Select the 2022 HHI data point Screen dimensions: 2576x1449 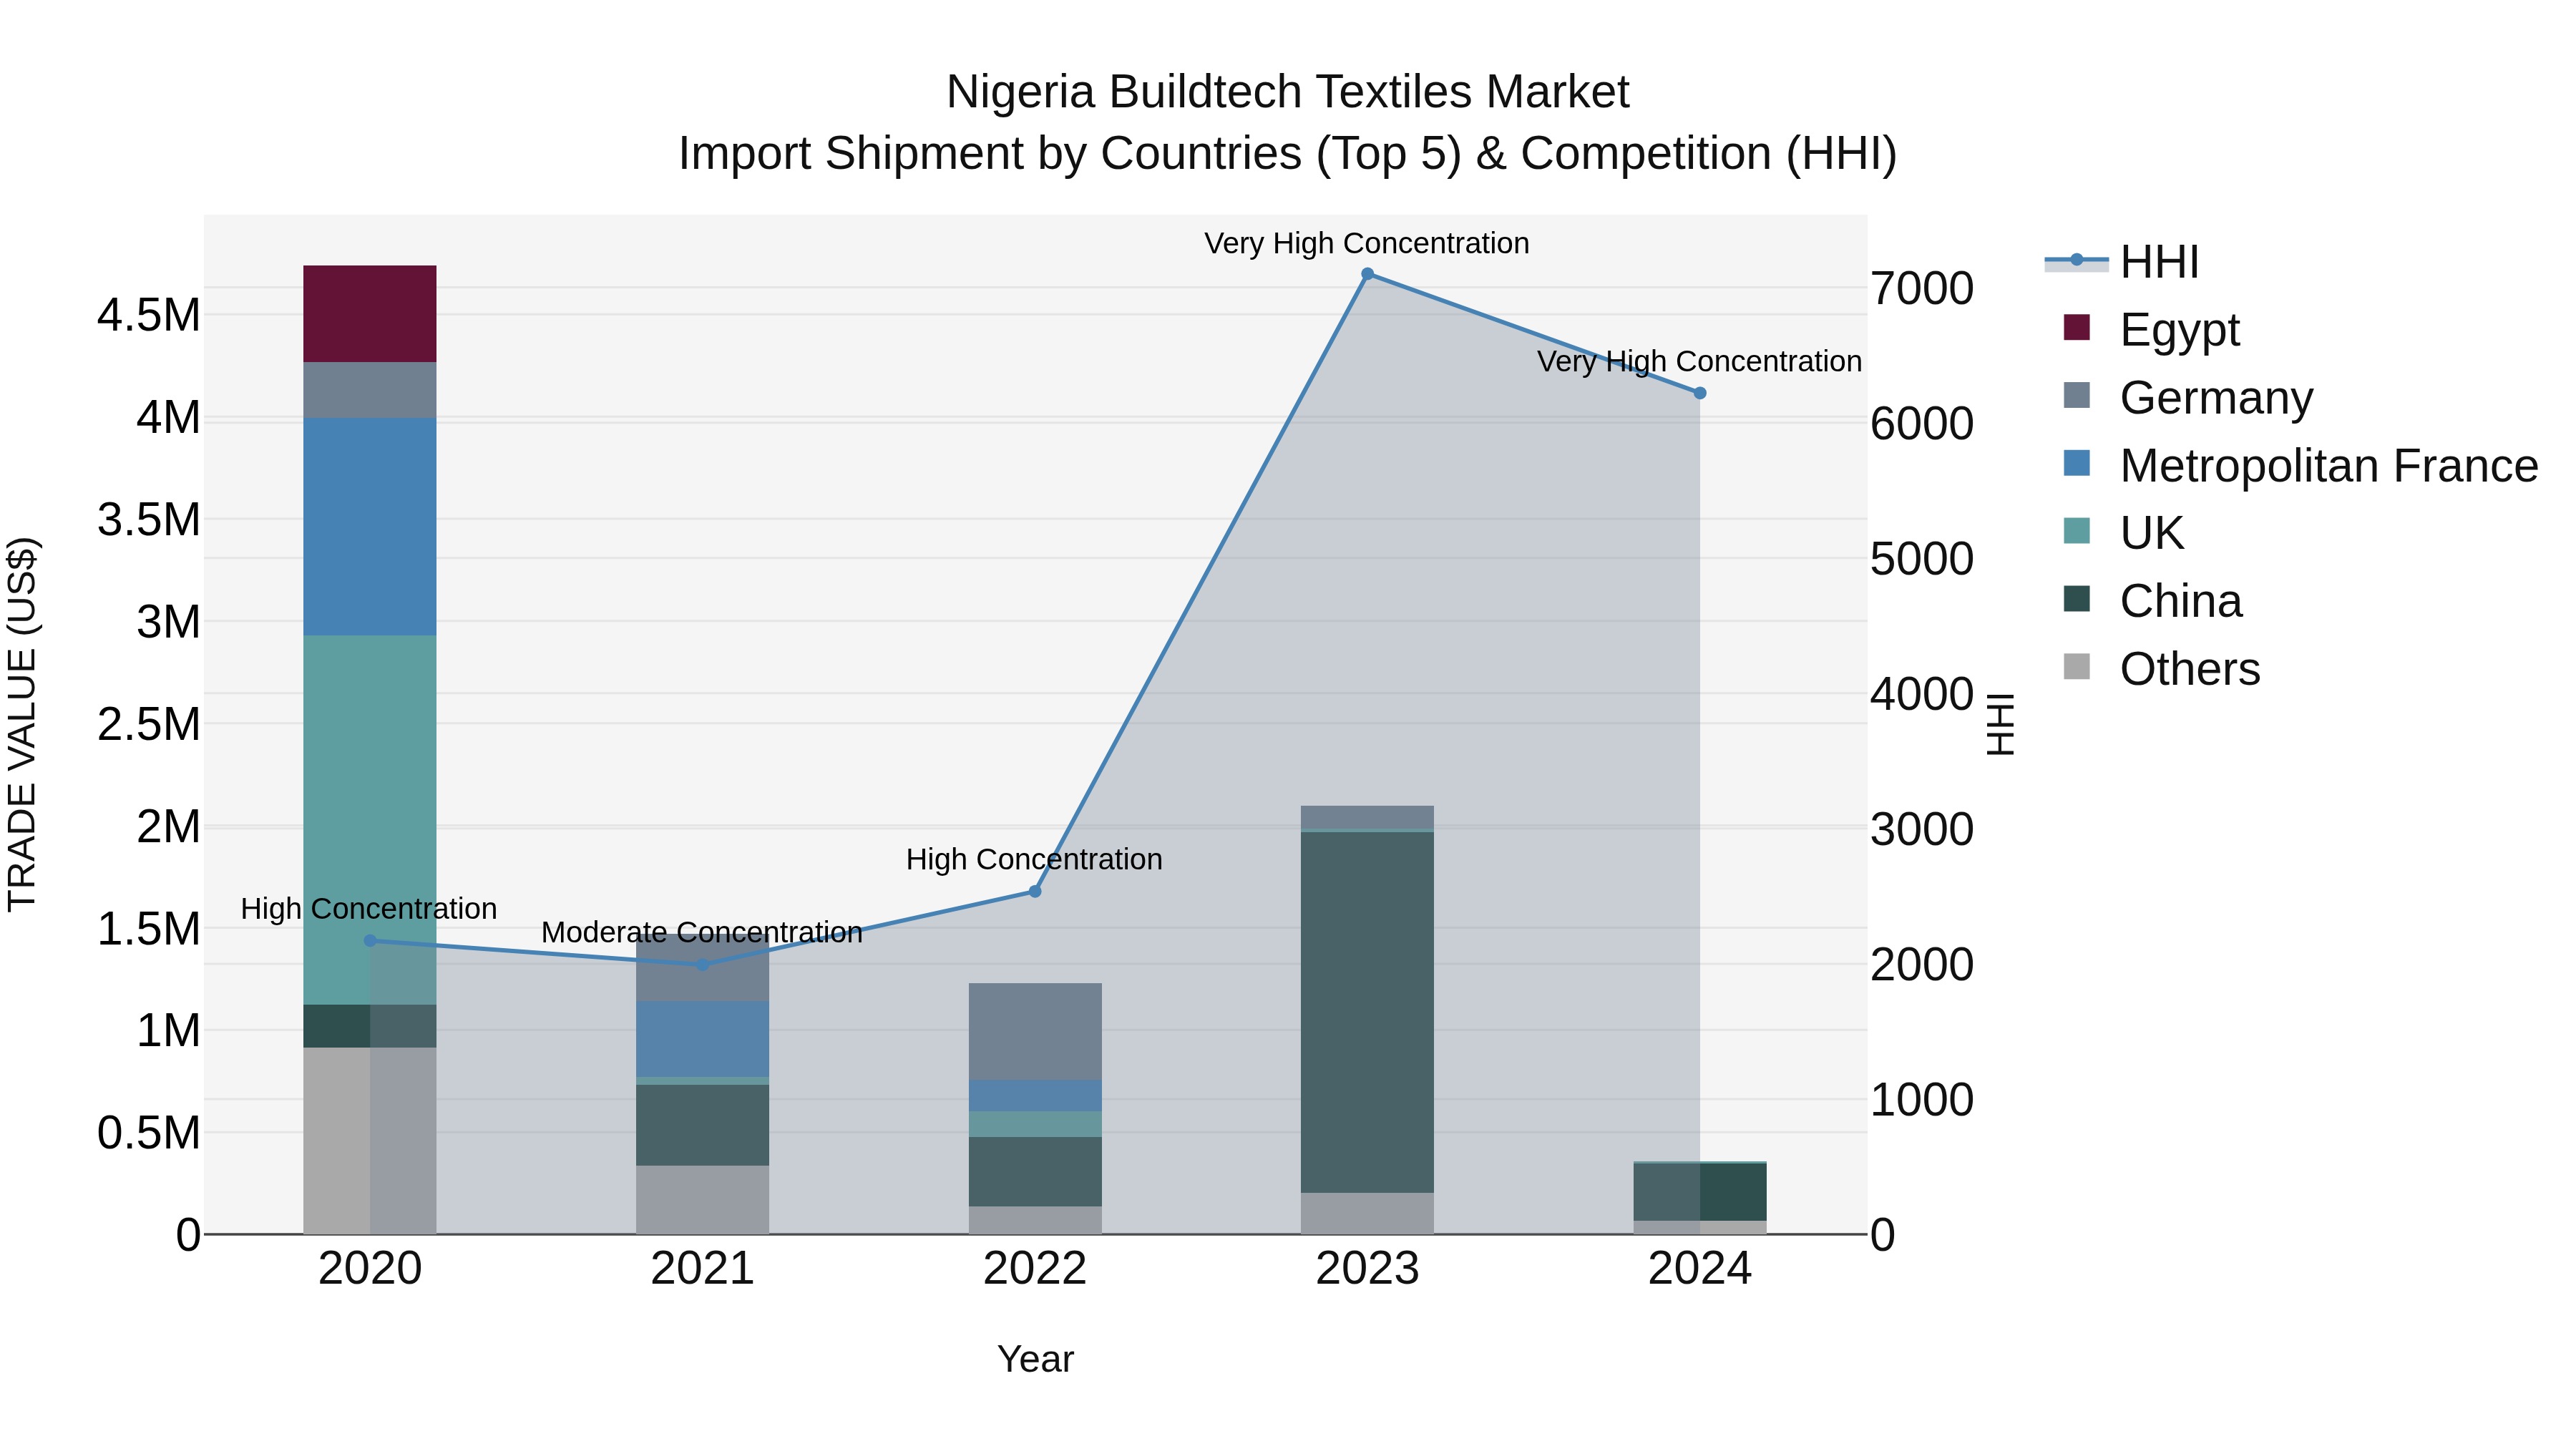coord(1035,892)
